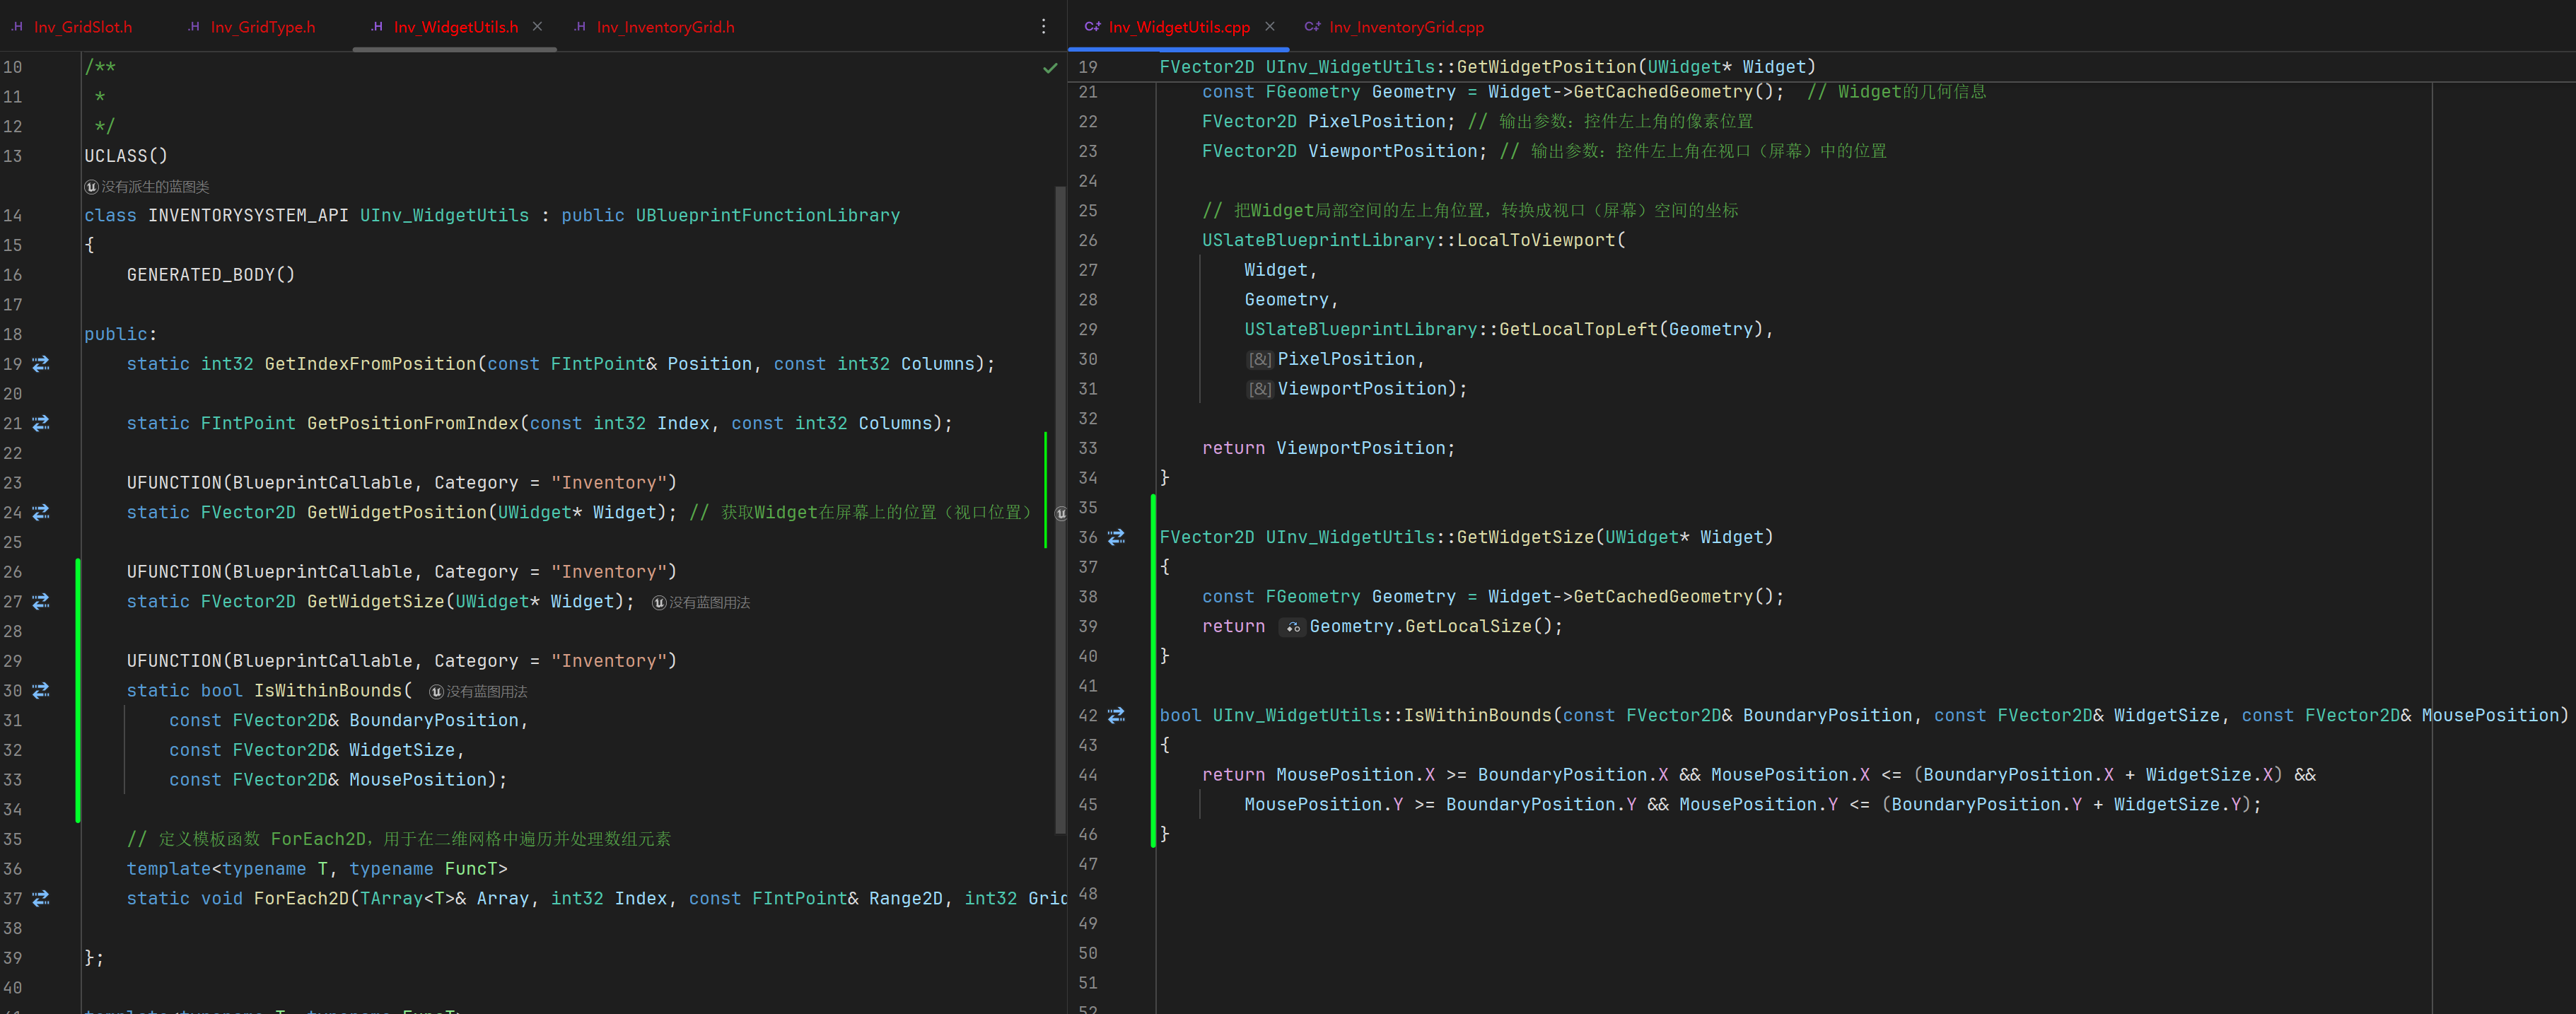
Task: Click gutter icon beside ForEach2D declaration
Action: pyautogui.click(x=41, y=898)
